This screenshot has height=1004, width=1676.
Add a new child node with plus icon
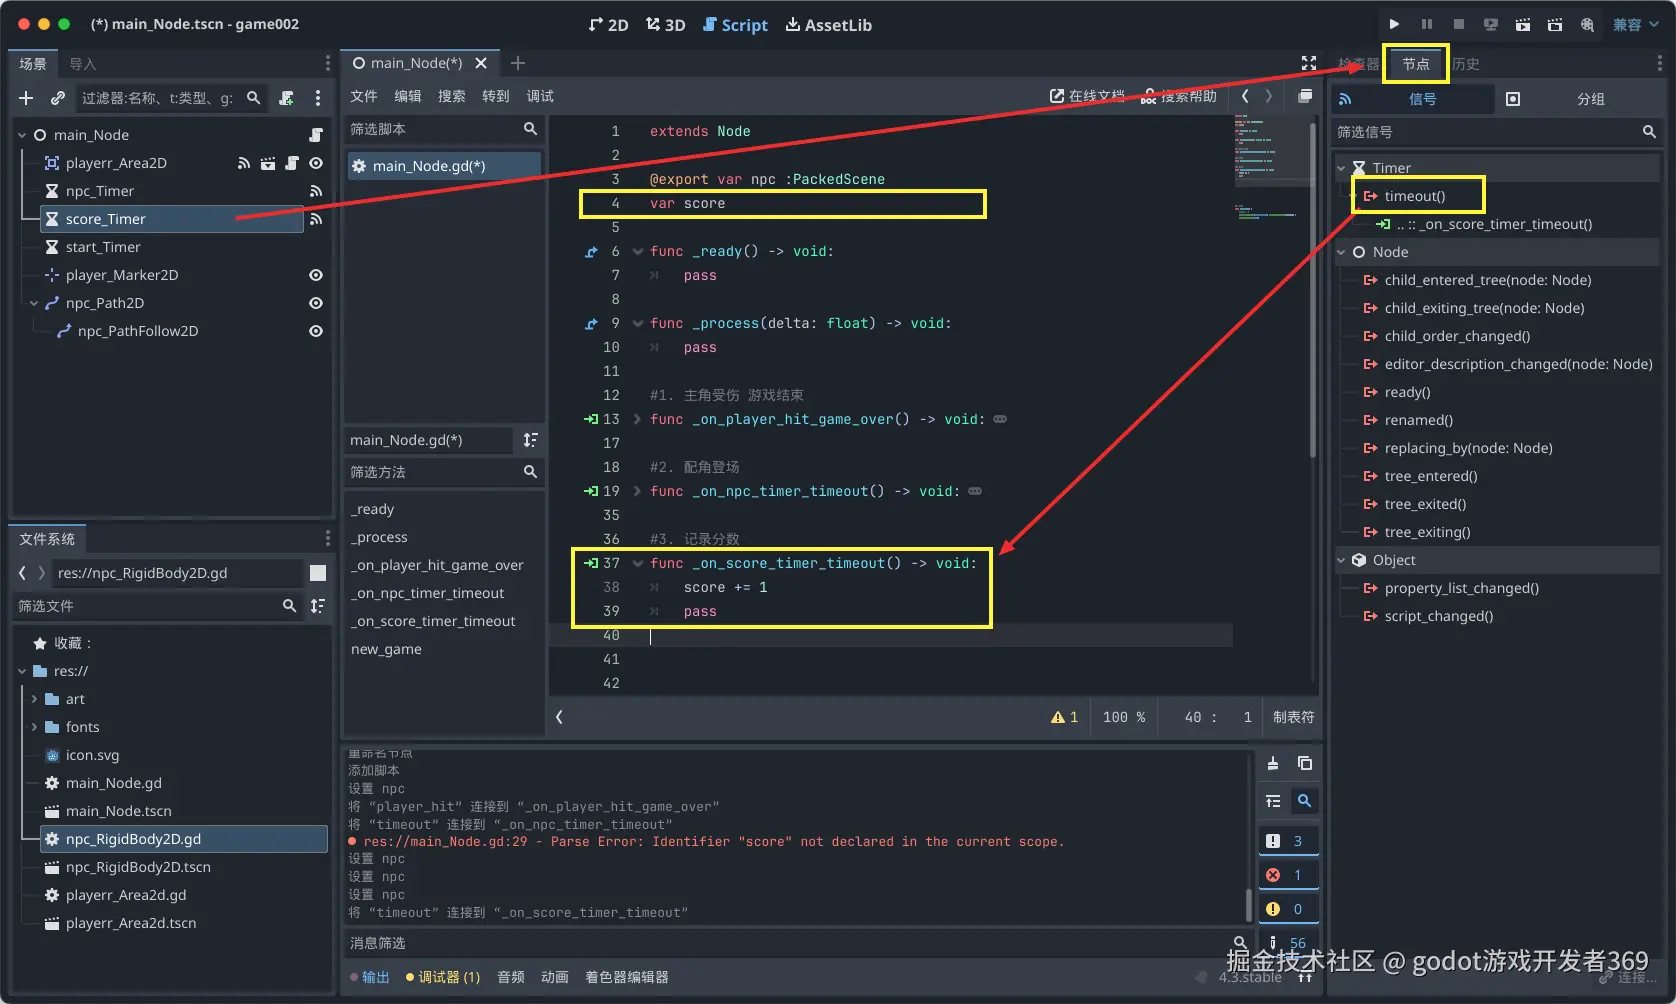[26, 98]
